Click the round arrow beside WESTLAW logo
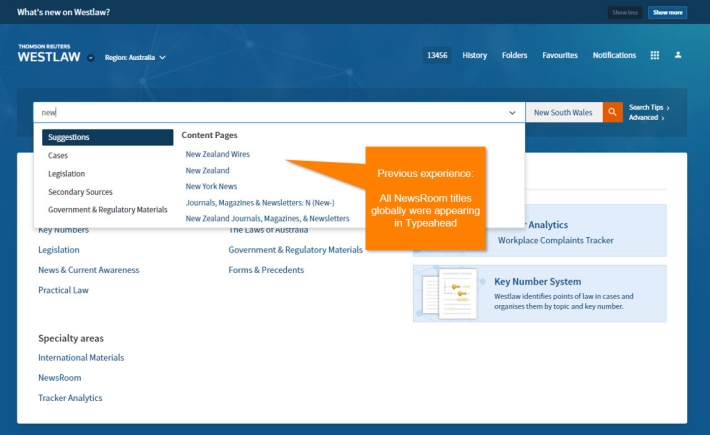Image resolution: width=710 pixels, height=435 pixels. click(x=91, y=58)
